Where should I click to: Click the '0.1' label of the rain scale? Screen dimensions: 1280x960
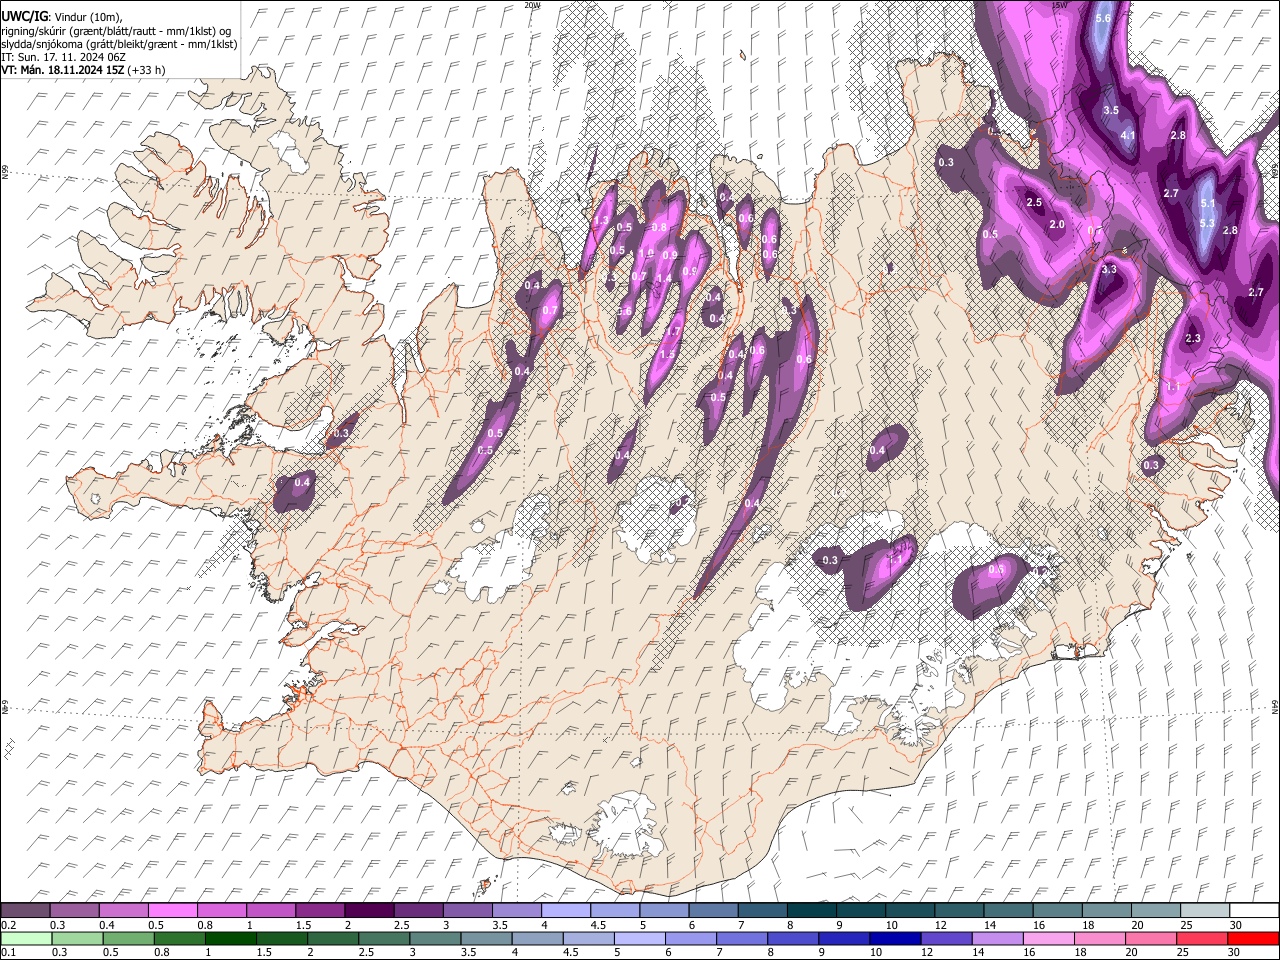(8, 952)
